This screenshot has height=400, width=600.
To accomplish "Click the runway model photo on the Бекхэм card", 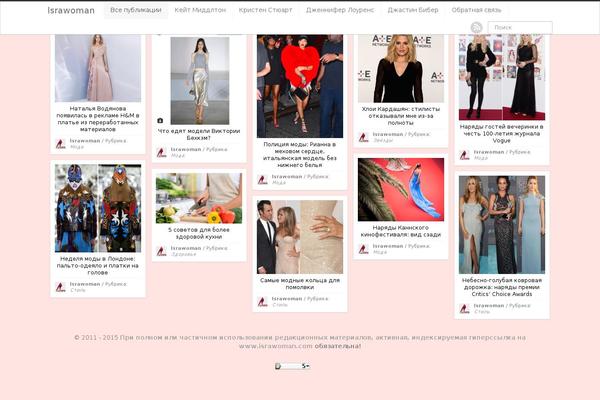I will [200, 80].
